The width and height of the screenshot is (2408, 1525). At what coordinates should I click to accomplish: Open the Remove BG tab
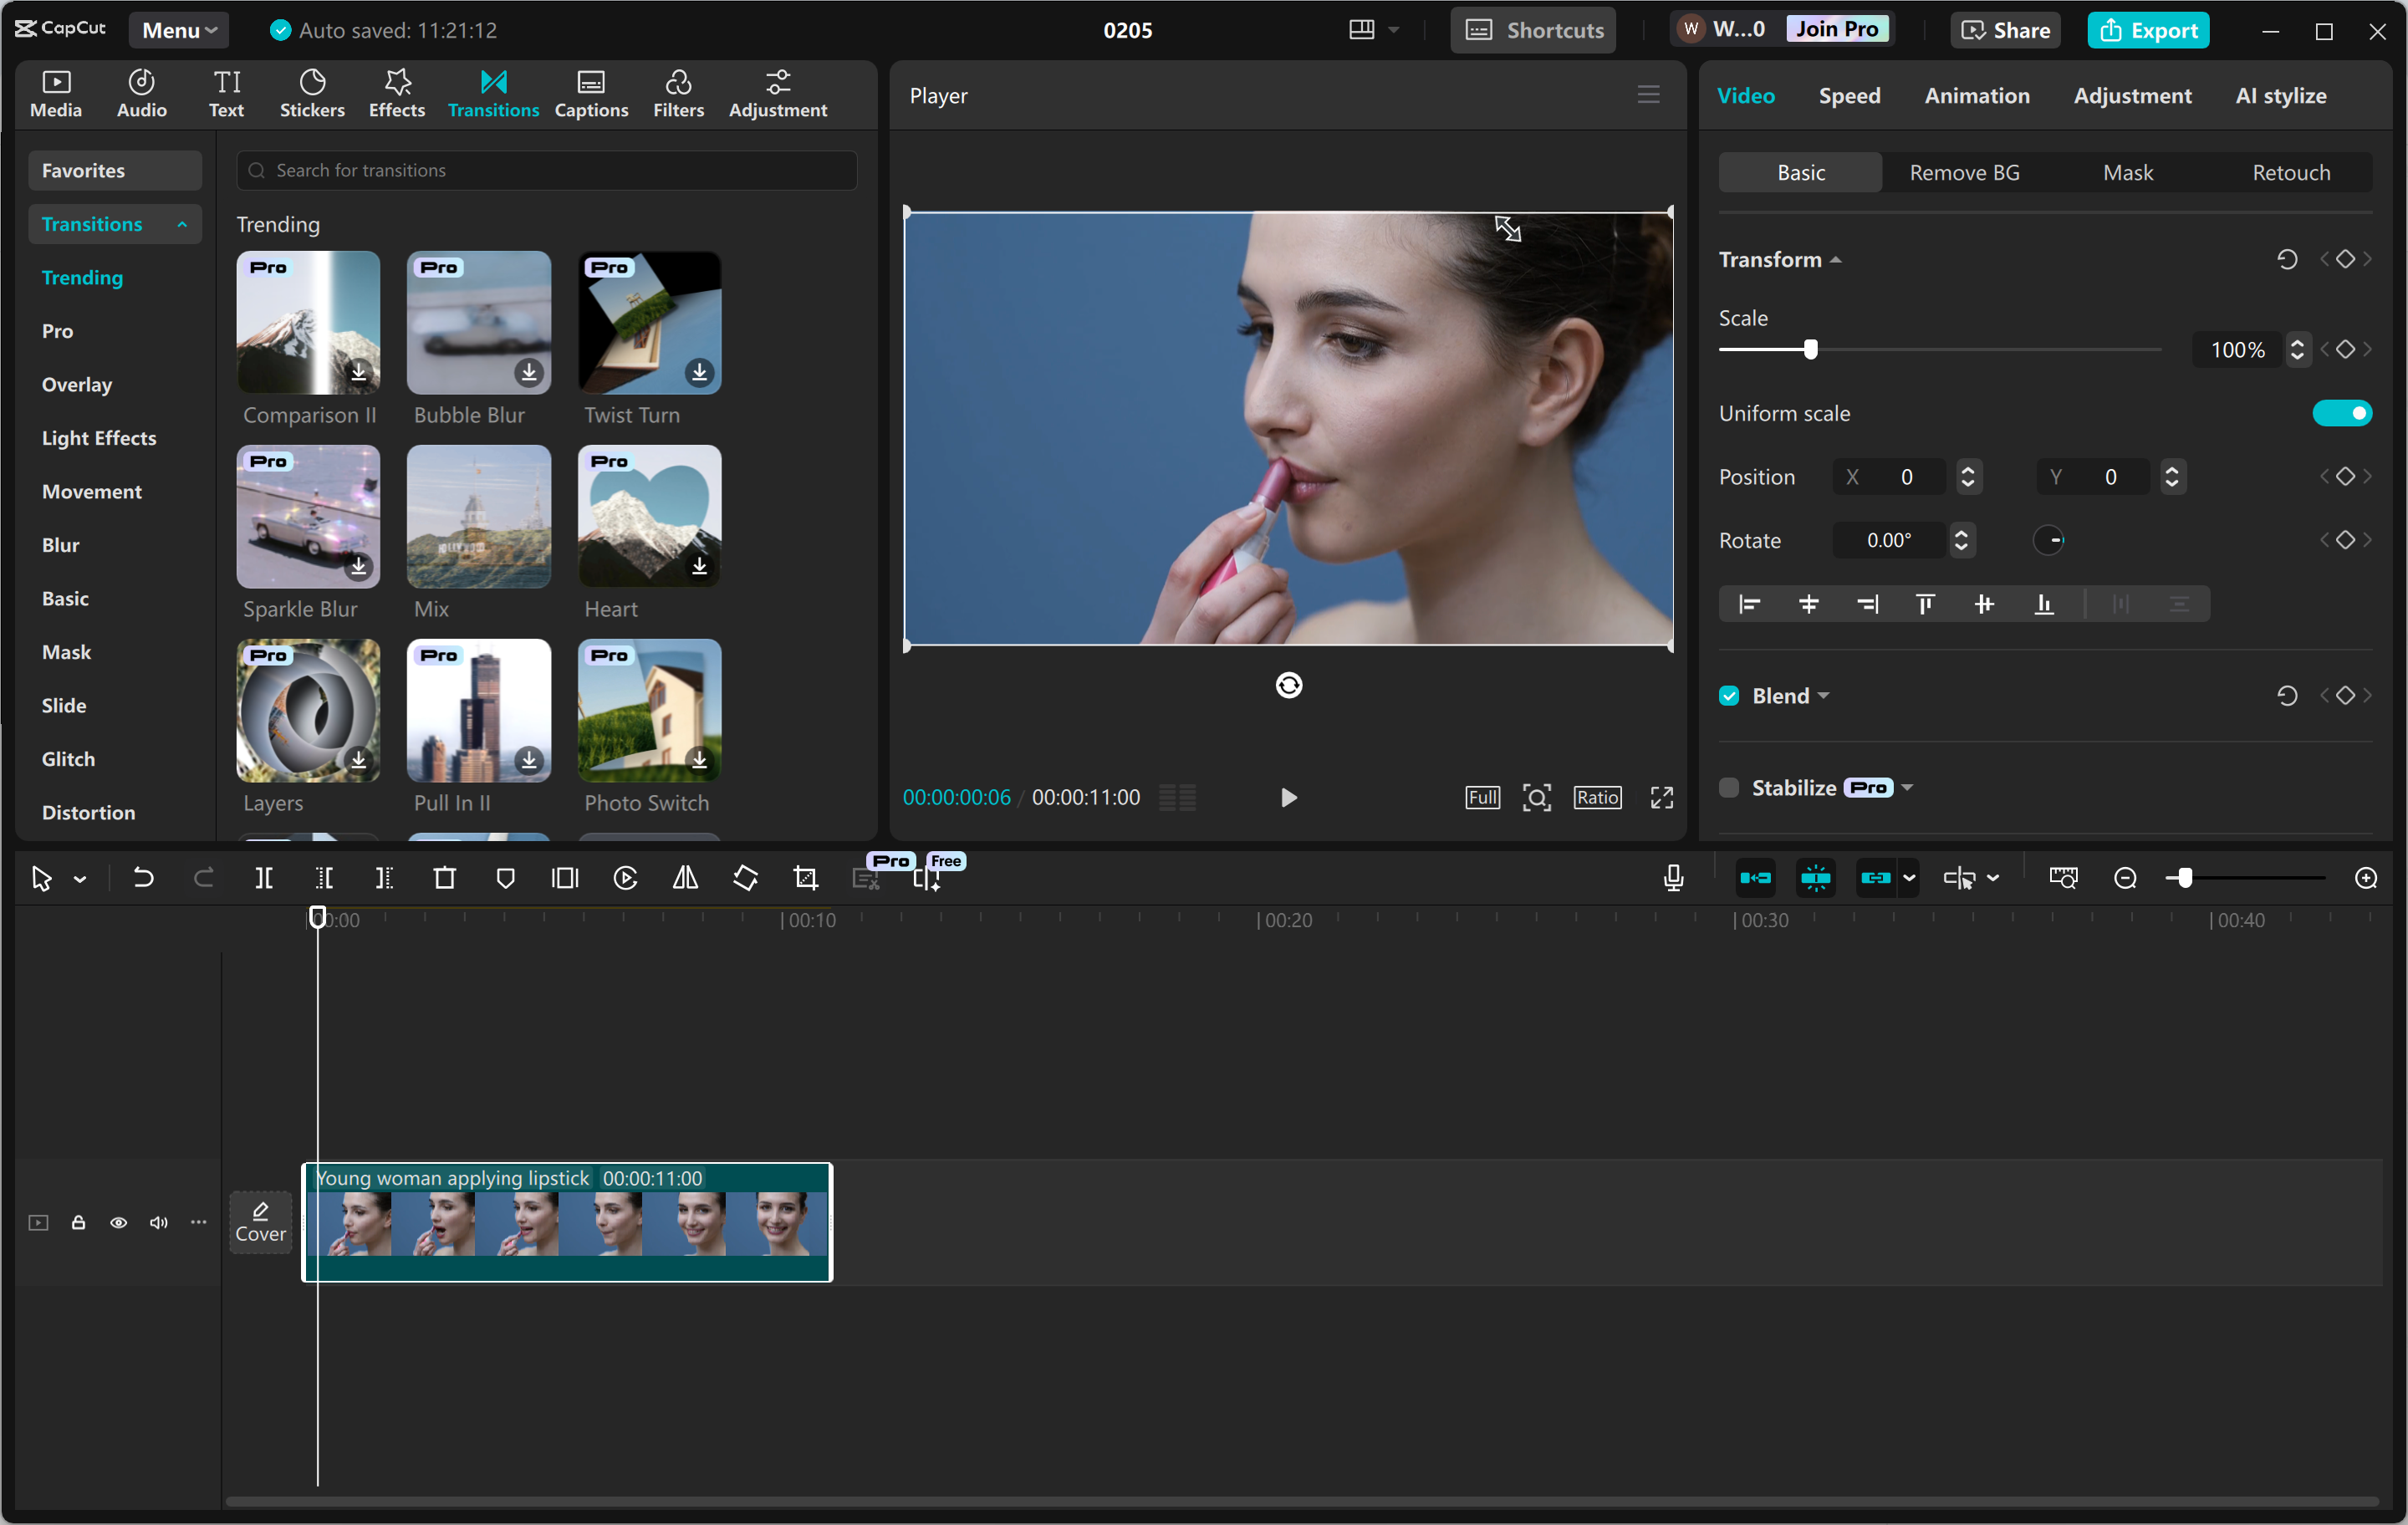click(x=1964, y=173)
